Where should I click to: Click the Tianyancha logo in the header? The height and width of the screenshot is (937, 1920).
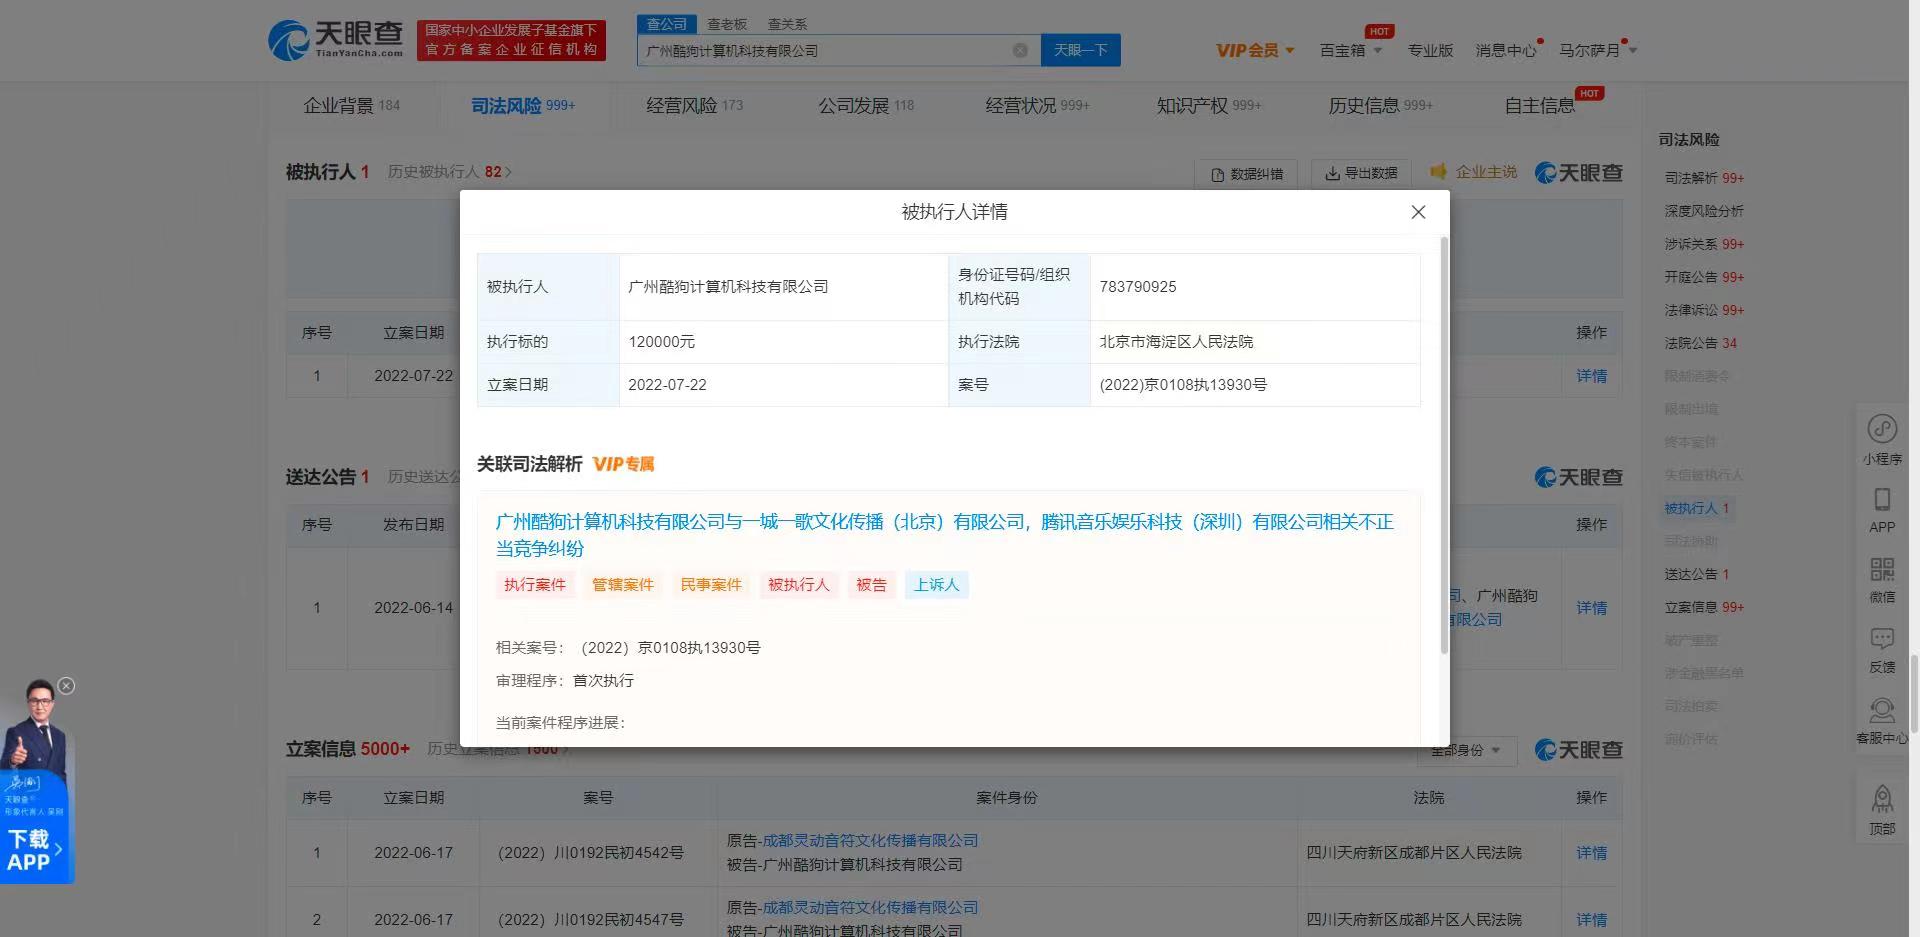(335, 40)
